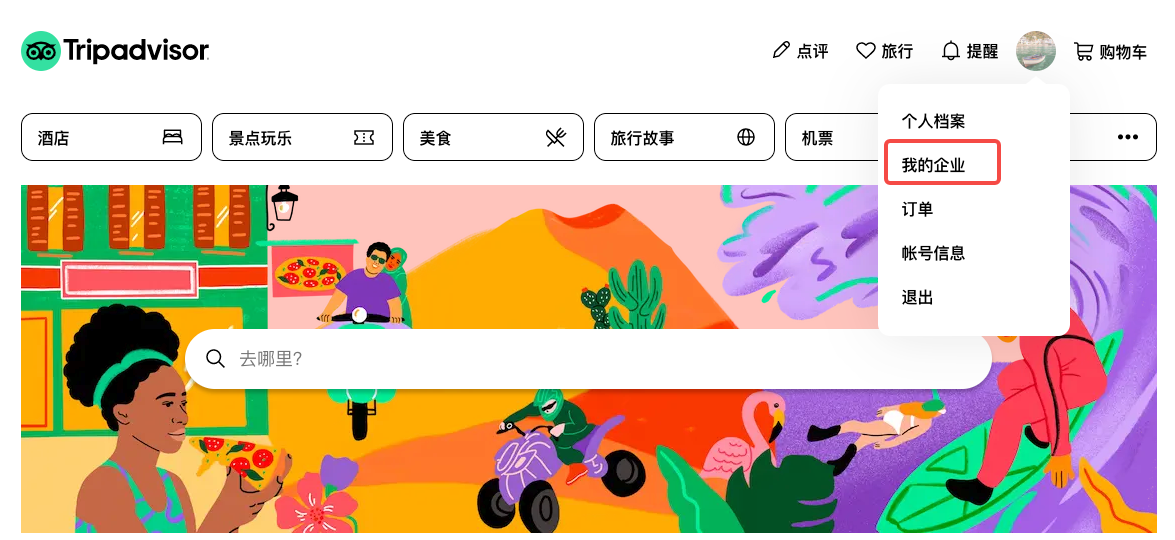
Task: Click the pencil icon next to 点评
Action: 781,51
